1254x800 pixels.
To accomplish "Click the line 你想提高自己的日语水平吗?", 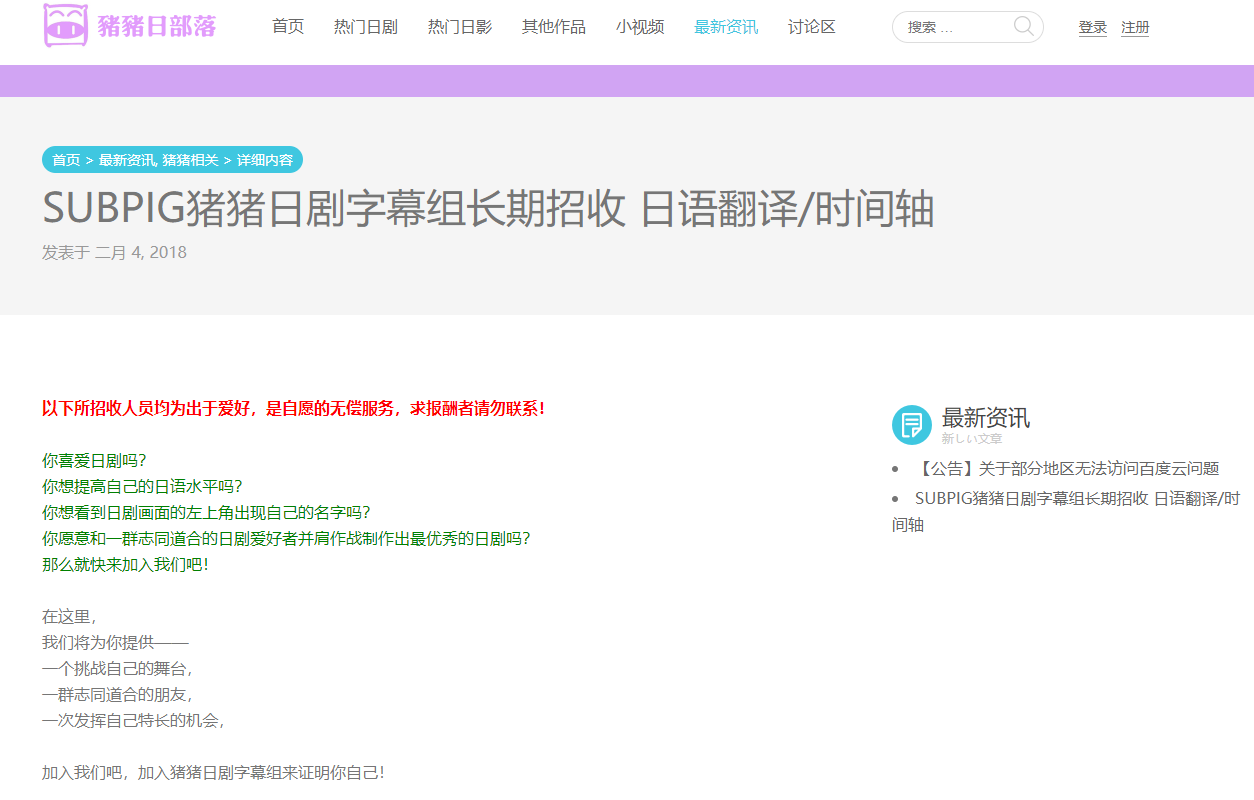I will pyautogui.click(x=142, y=487).
